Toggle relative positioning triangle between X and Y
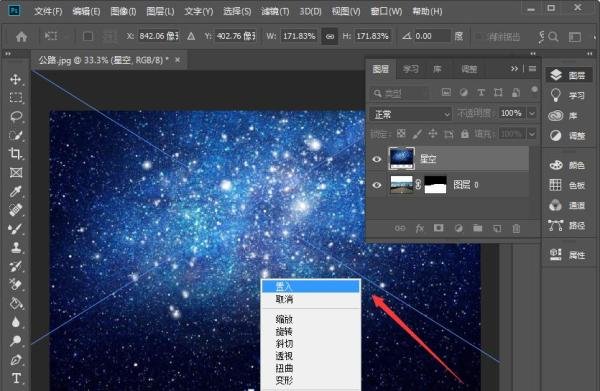 [x=191, y=36]
